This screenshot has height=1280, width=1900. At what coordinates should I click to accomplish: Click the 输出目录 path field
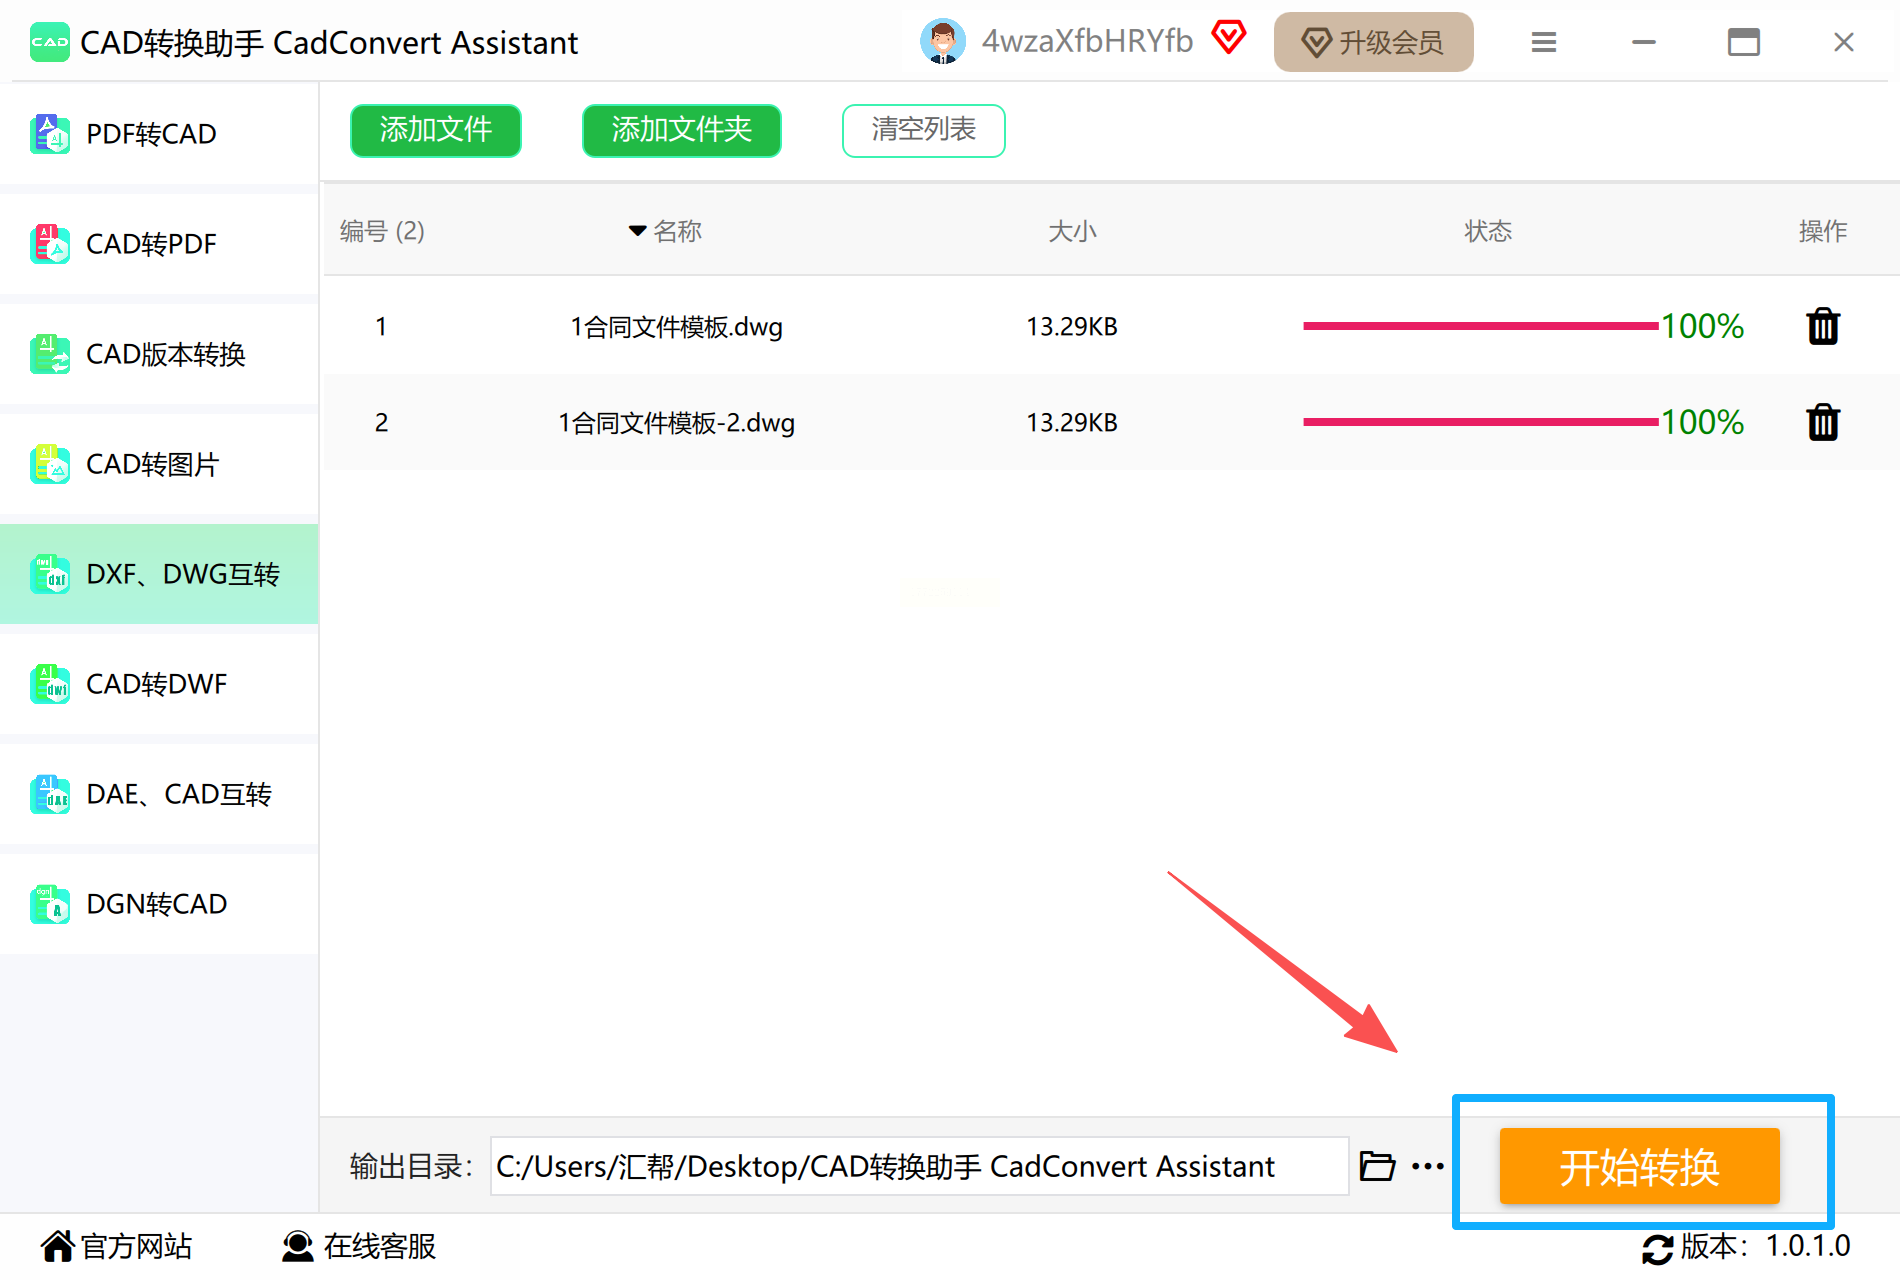(x=919, y=1166)
